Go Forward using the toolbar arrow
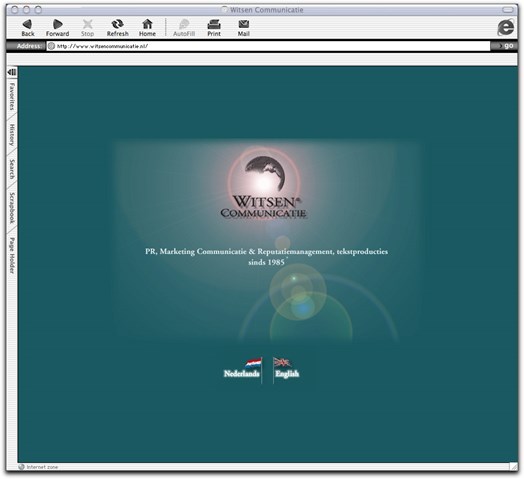 pyautogui.click(x=58, y=24)
